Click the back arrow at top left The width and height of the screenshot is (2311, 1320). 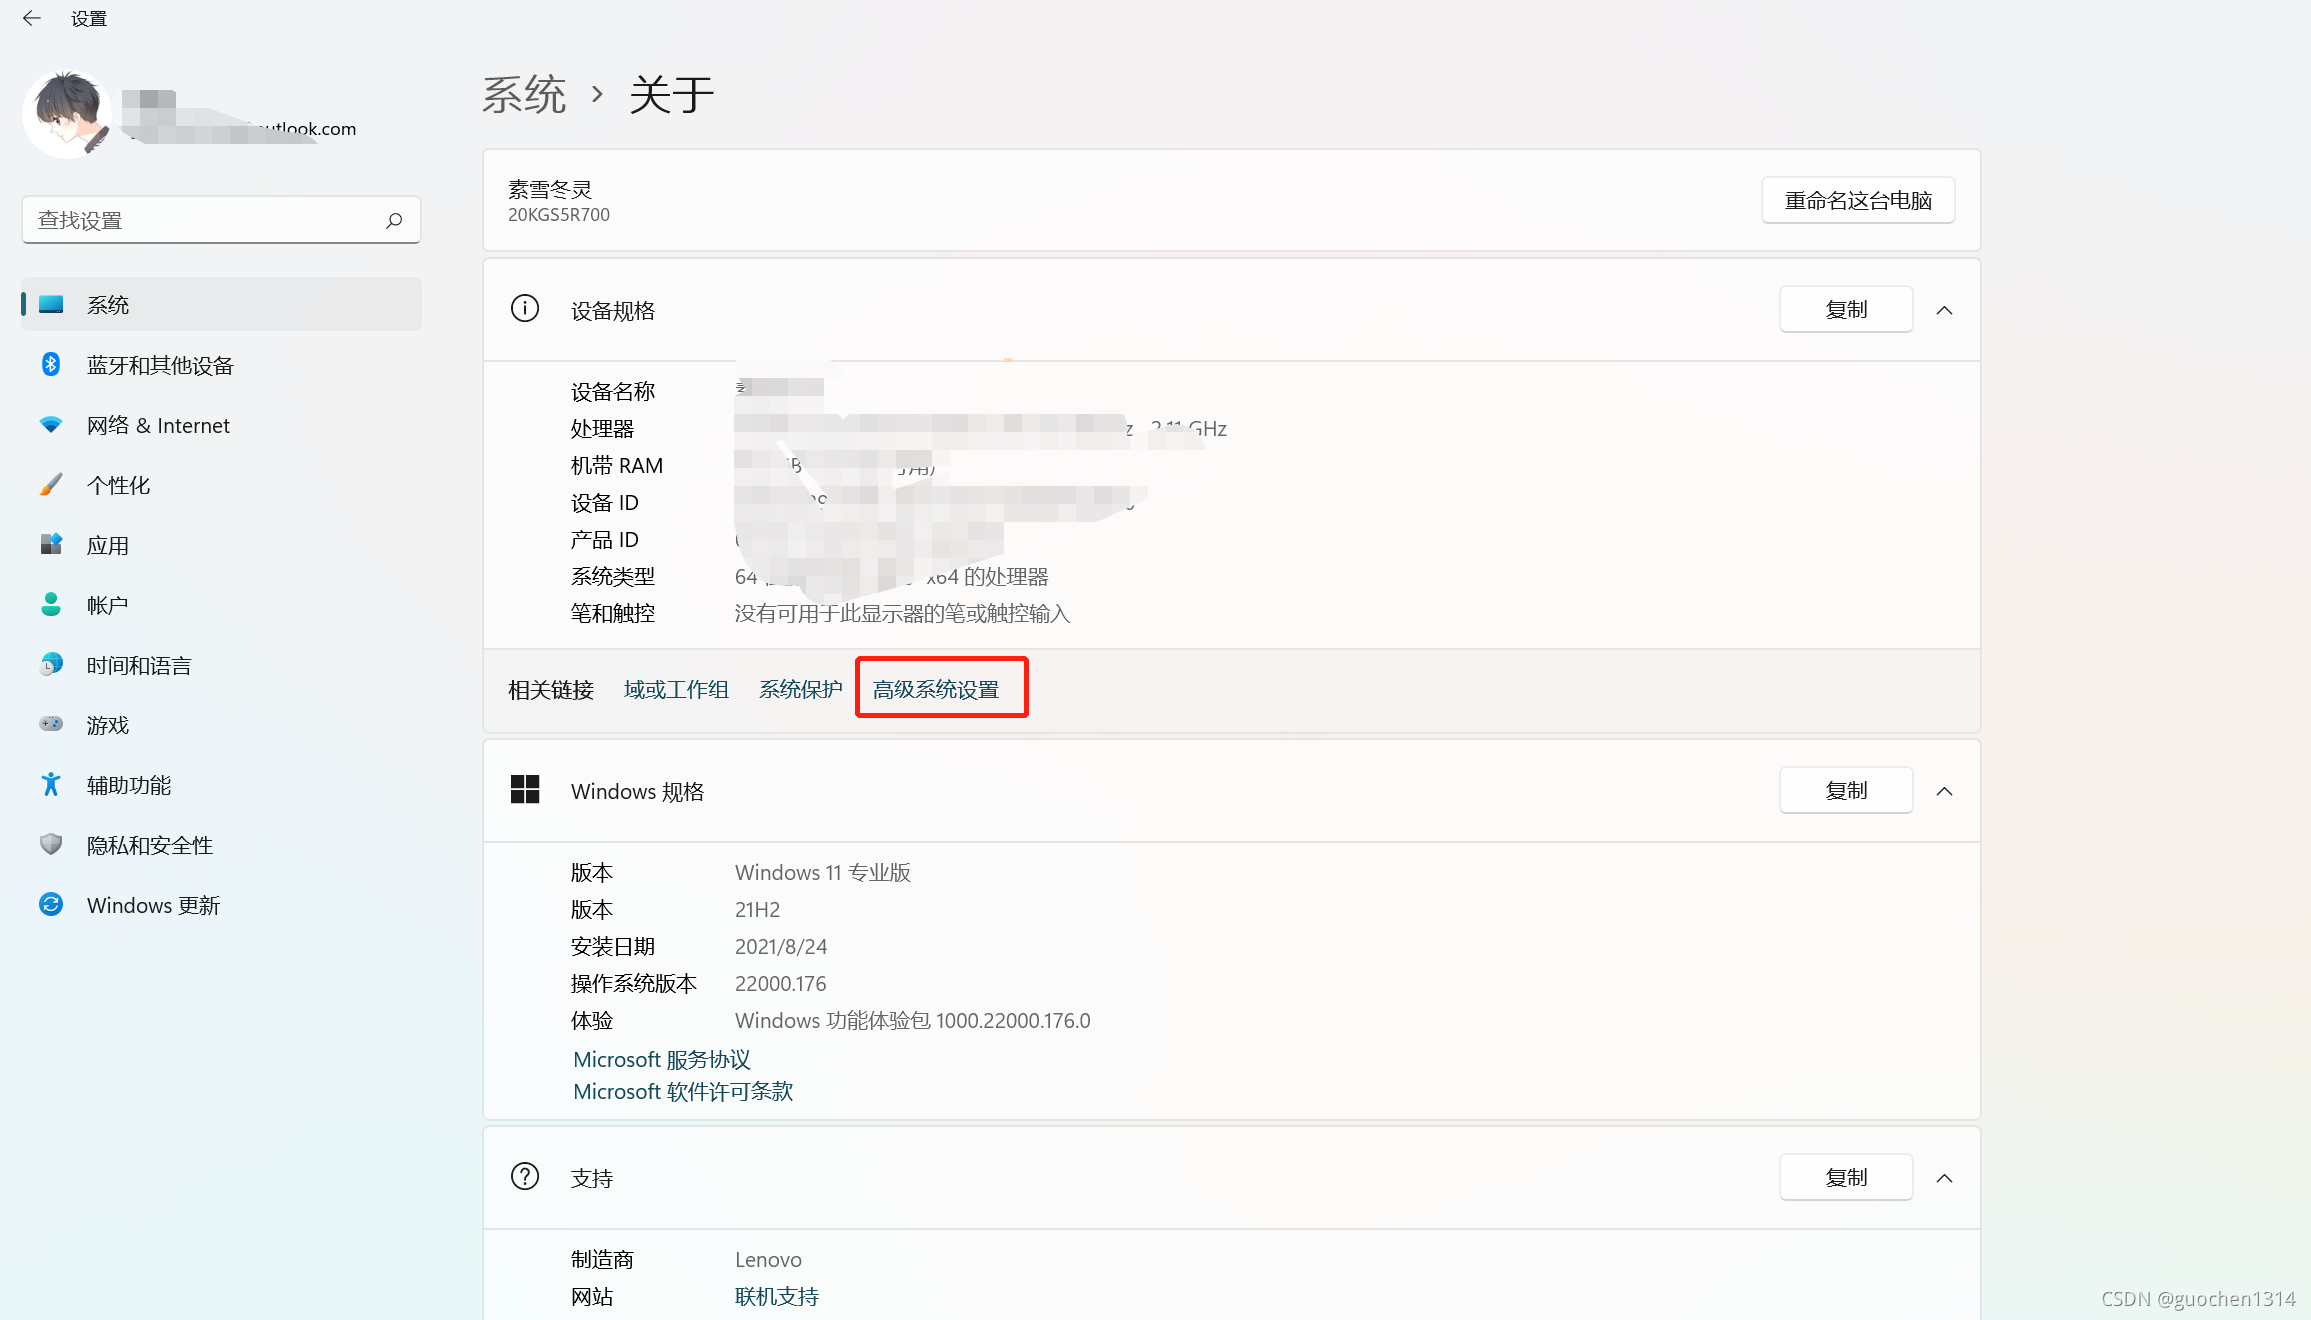tap(31, 18)
